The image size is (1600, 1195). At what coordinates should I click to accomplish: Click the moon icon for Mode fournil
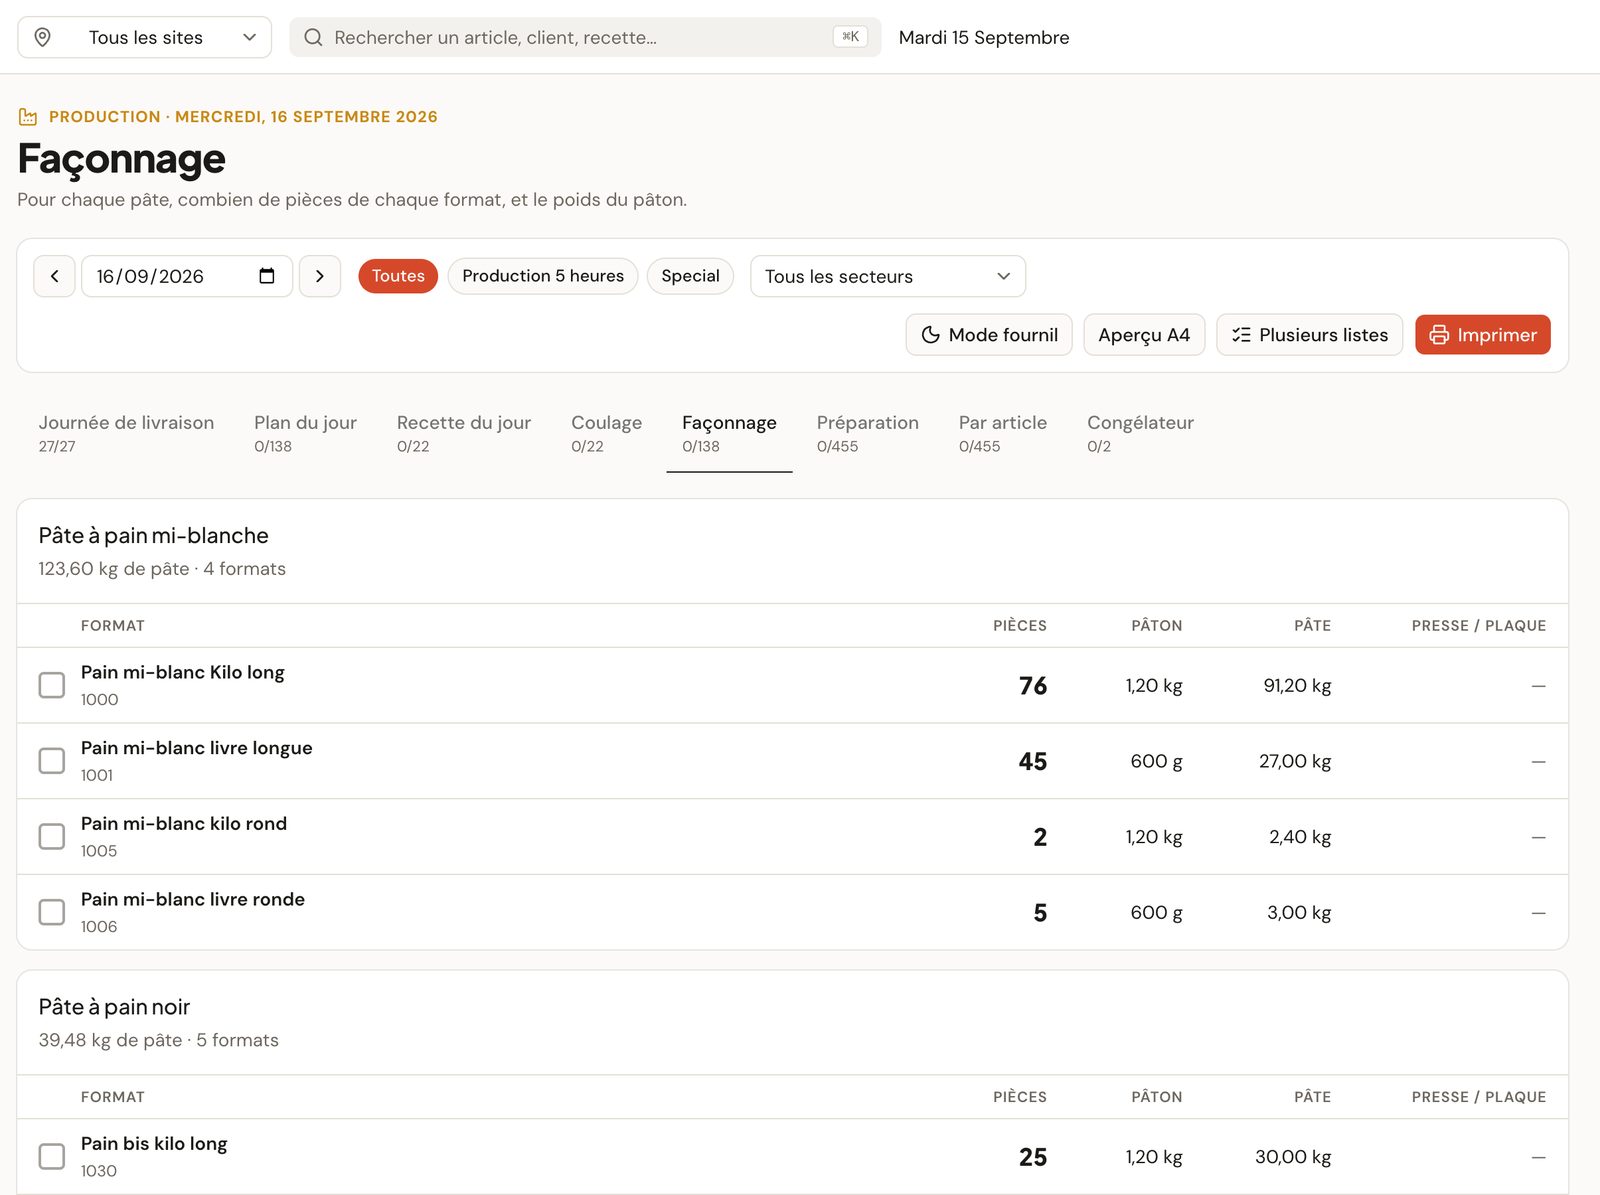tap(930, 335)
